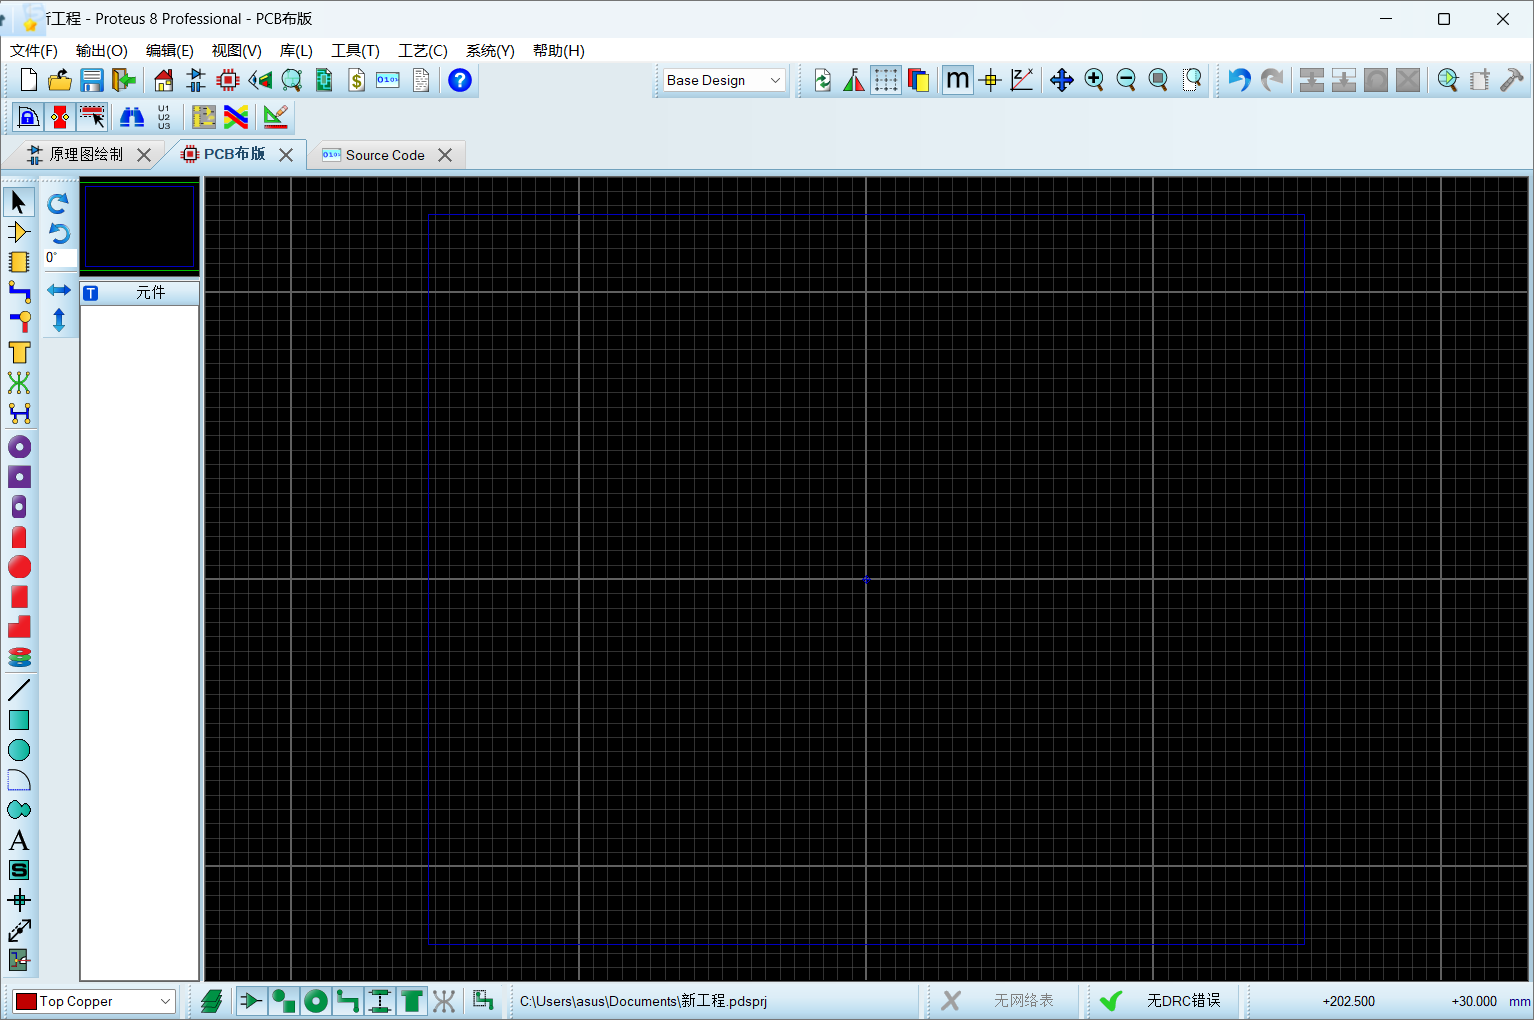Click the red Top Copper color swatch

[27, 1001]
